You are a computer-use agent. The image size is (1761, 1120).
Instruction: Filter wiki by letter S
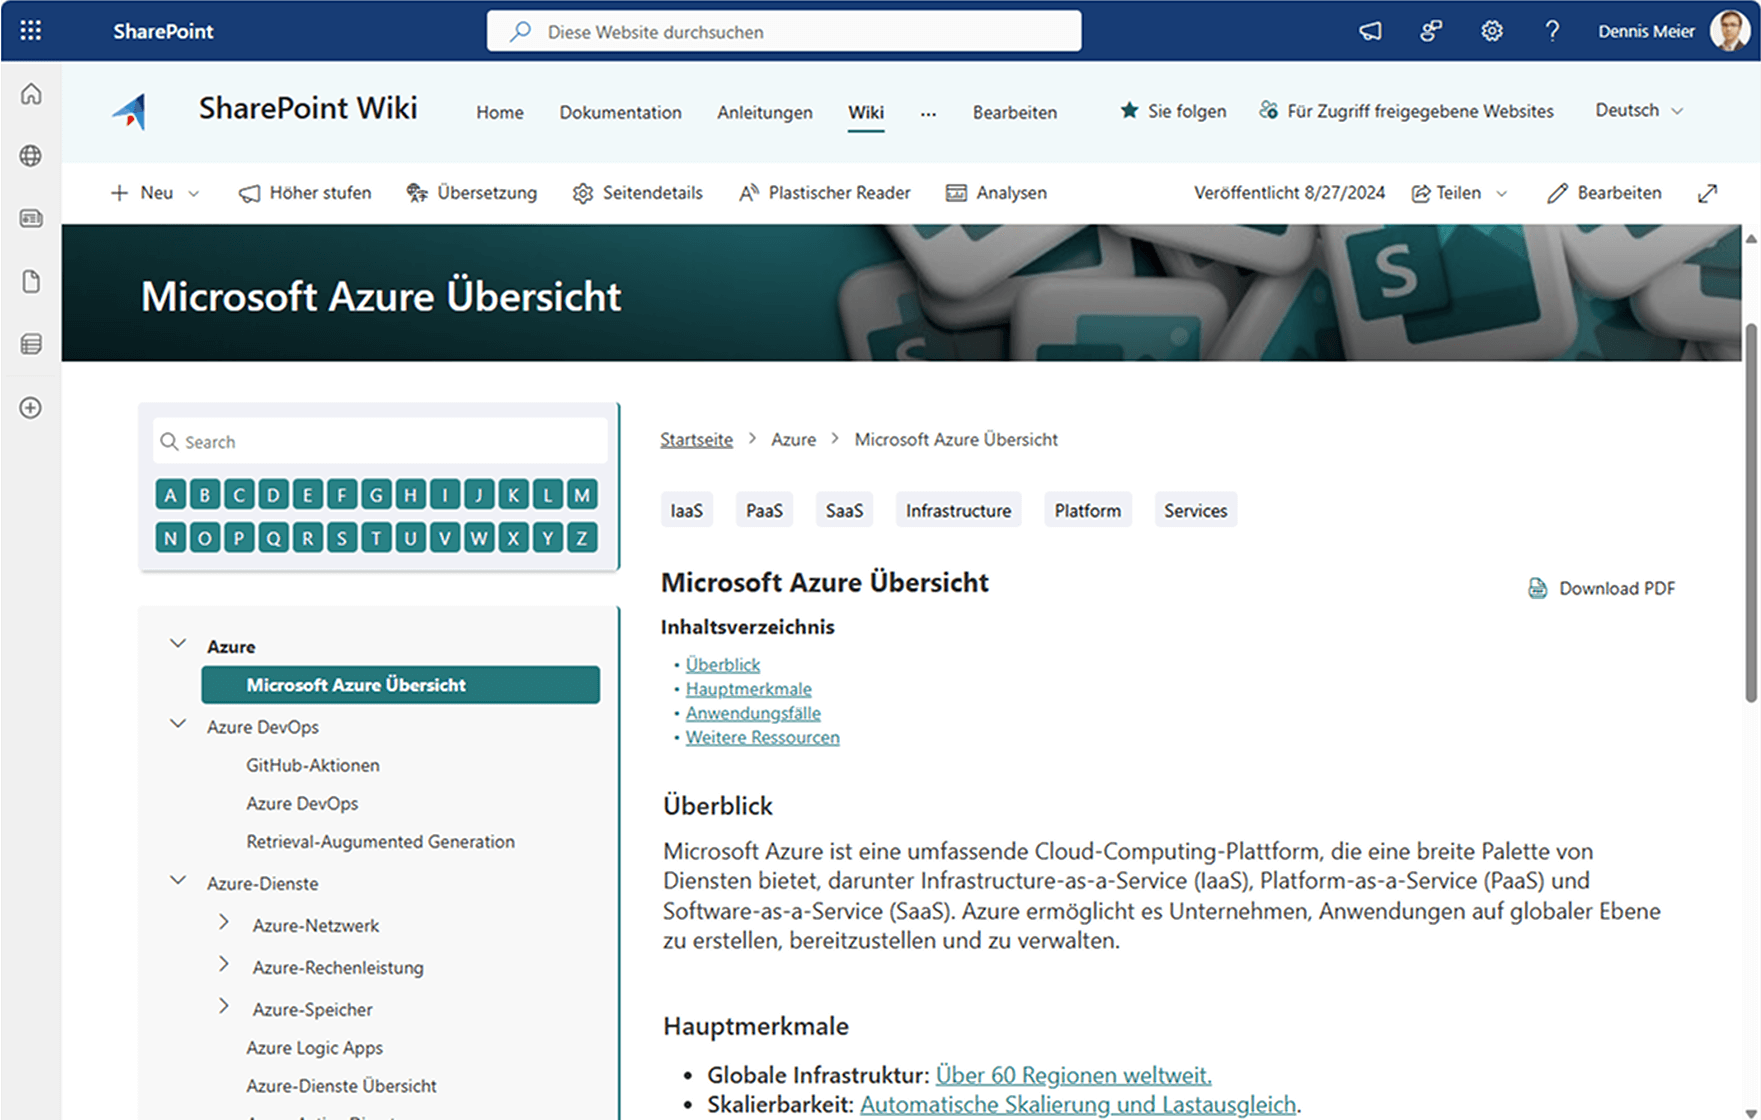342,538
